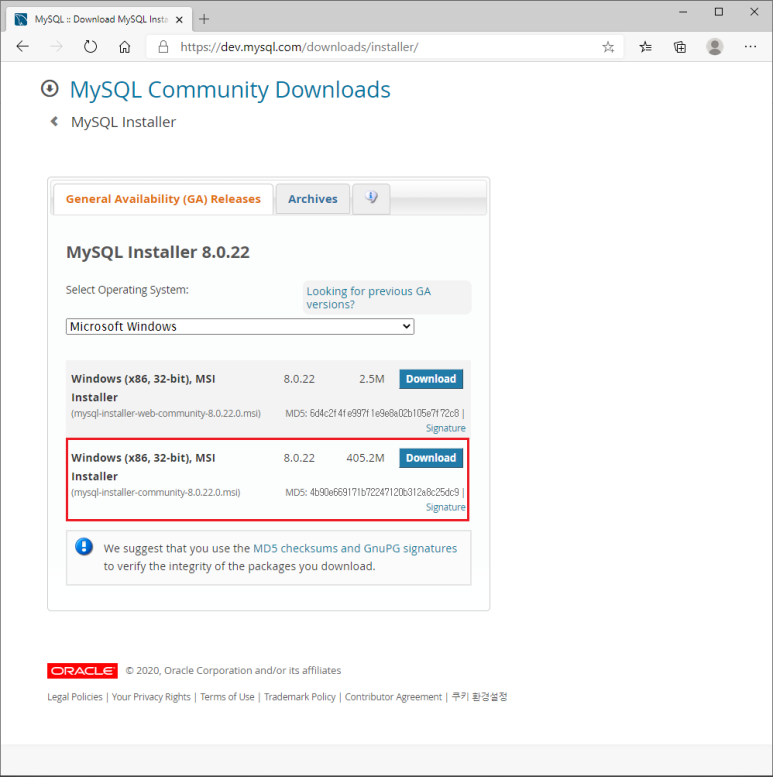Follow Looking for previous GA versions link
Viewport: 773px width, 777px height.
(x=369, y=297)
